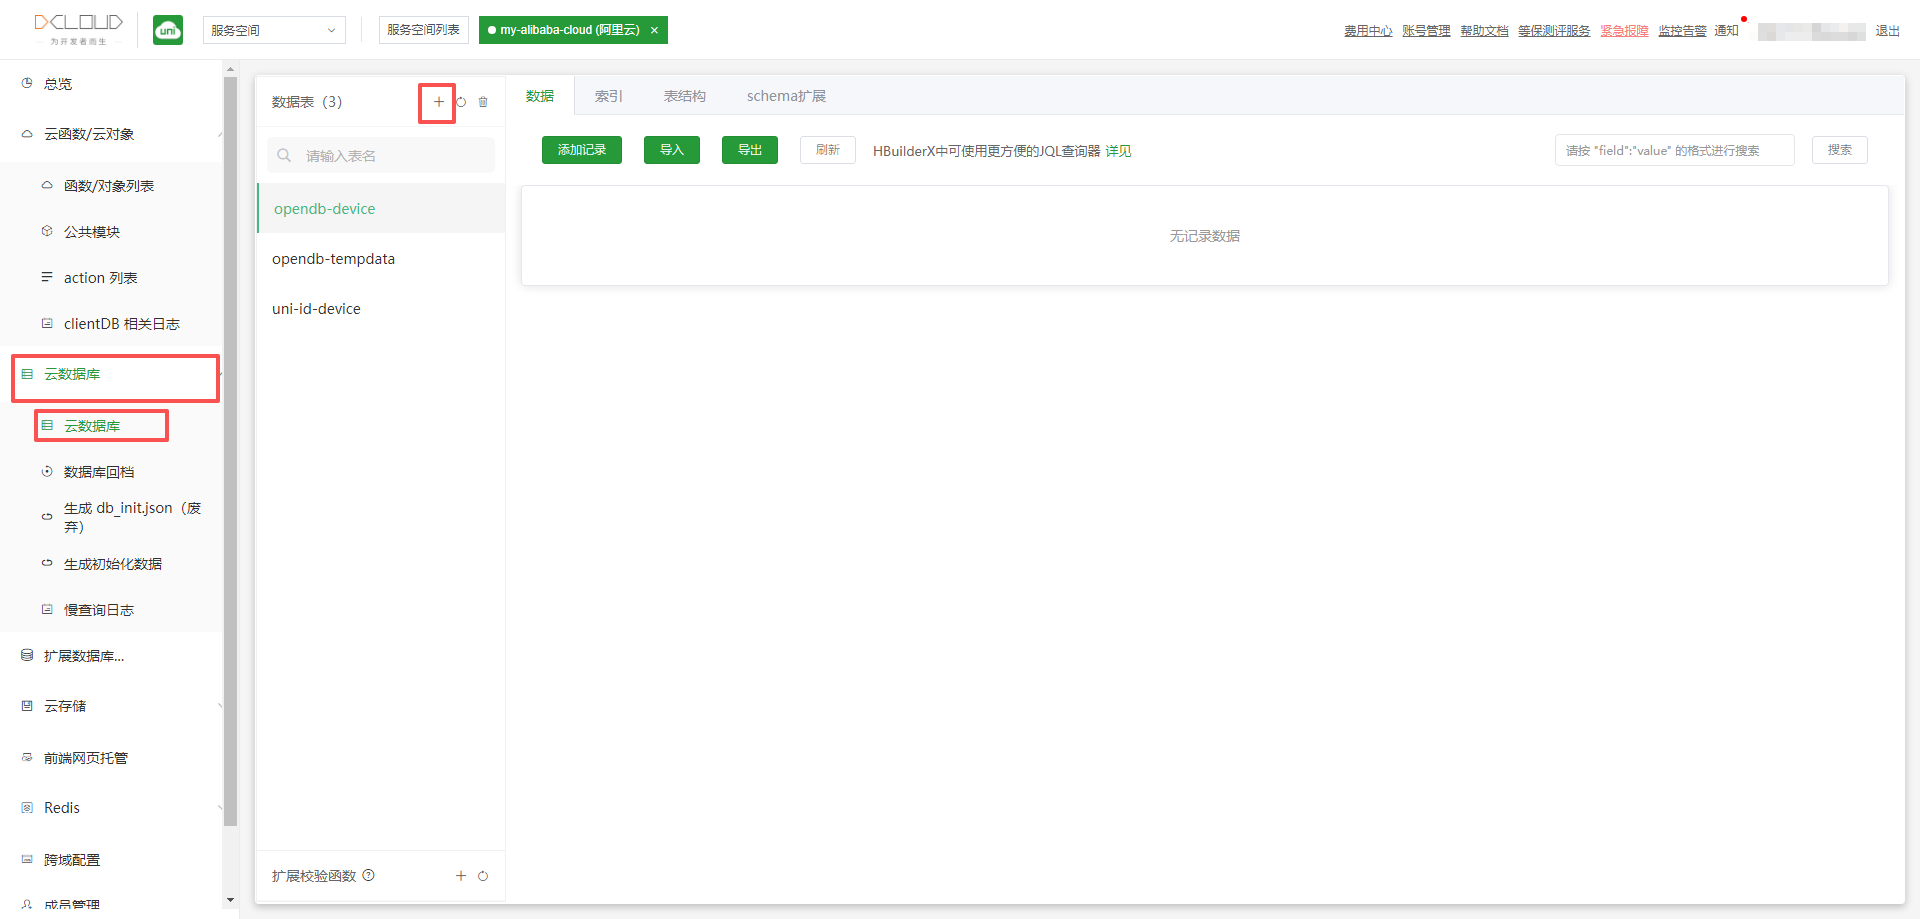Switch to the schema扩展 tab
Viewport: 1920px width, 919px height.
pos(786,96)
